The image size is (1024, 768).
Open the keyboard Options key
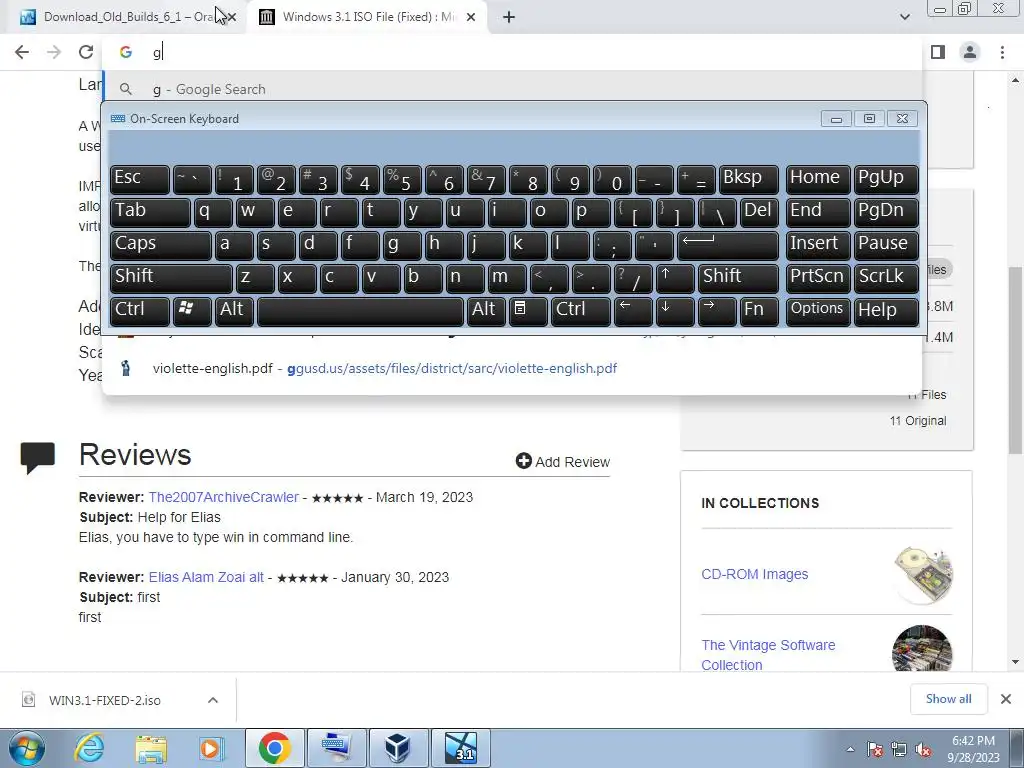818,311
